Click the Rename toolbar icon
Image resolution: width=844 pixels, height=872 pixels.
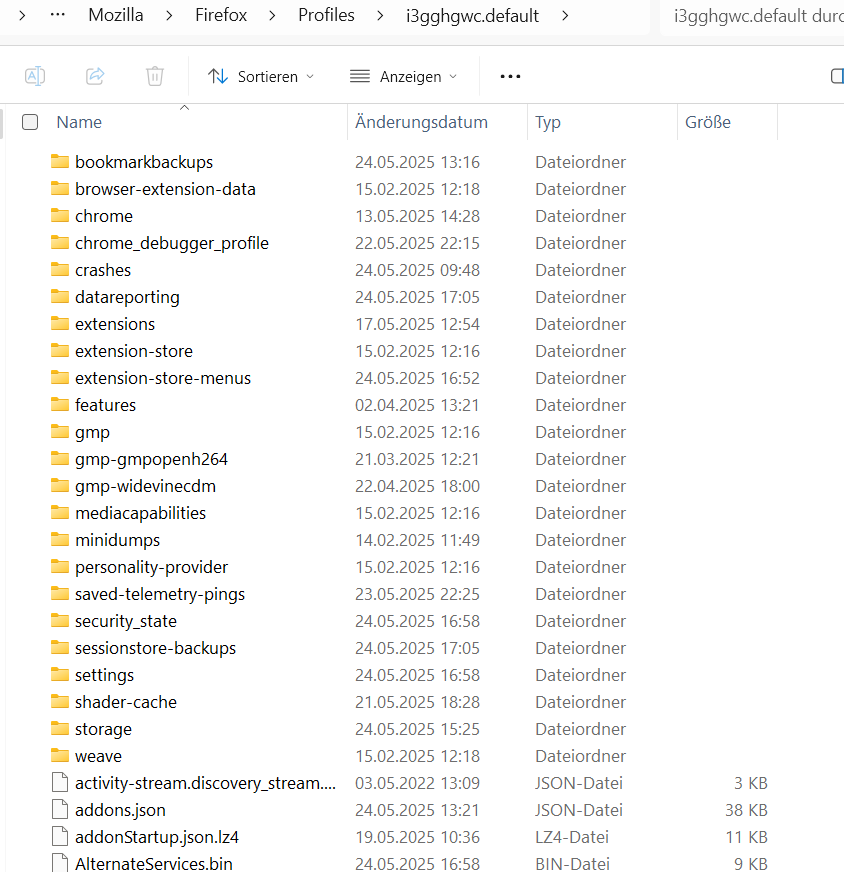click(35, 76)
